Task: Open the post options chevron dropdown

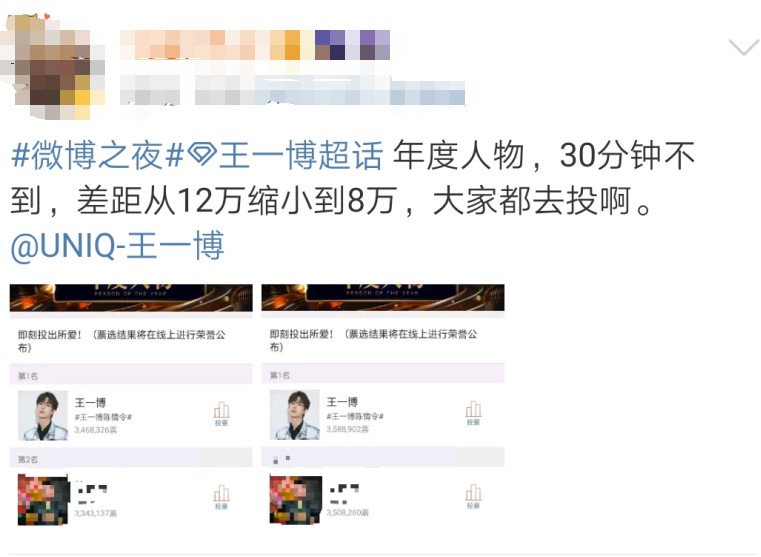Action: click(x=744, y=47)
